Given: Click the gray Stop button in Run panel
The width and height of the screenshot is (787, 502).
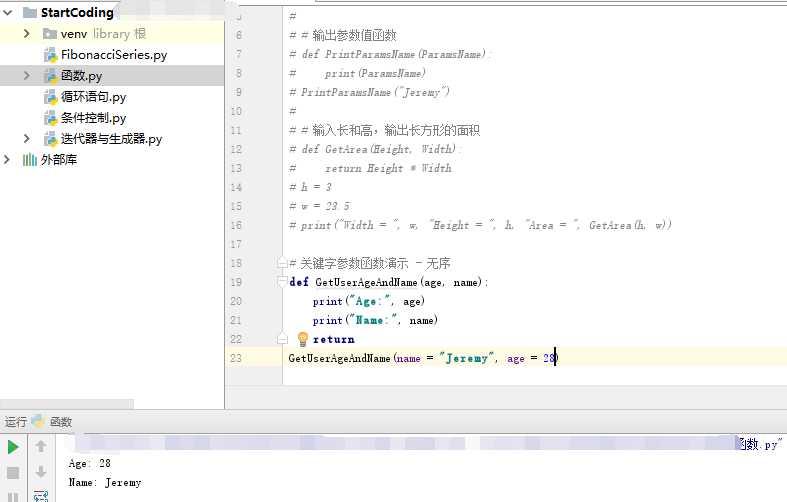Looking at the screenshot, I should coord(13,472).
